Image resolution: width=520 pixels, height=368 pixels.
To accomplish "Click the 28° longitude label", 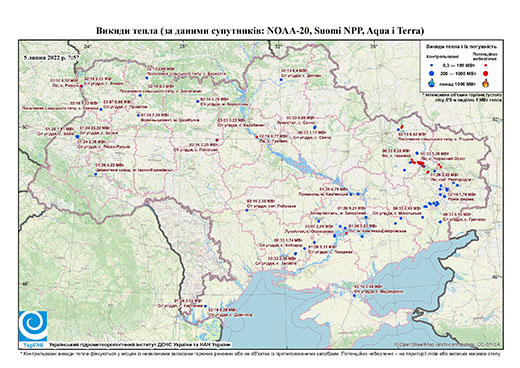I will click(x=184, y=47).
